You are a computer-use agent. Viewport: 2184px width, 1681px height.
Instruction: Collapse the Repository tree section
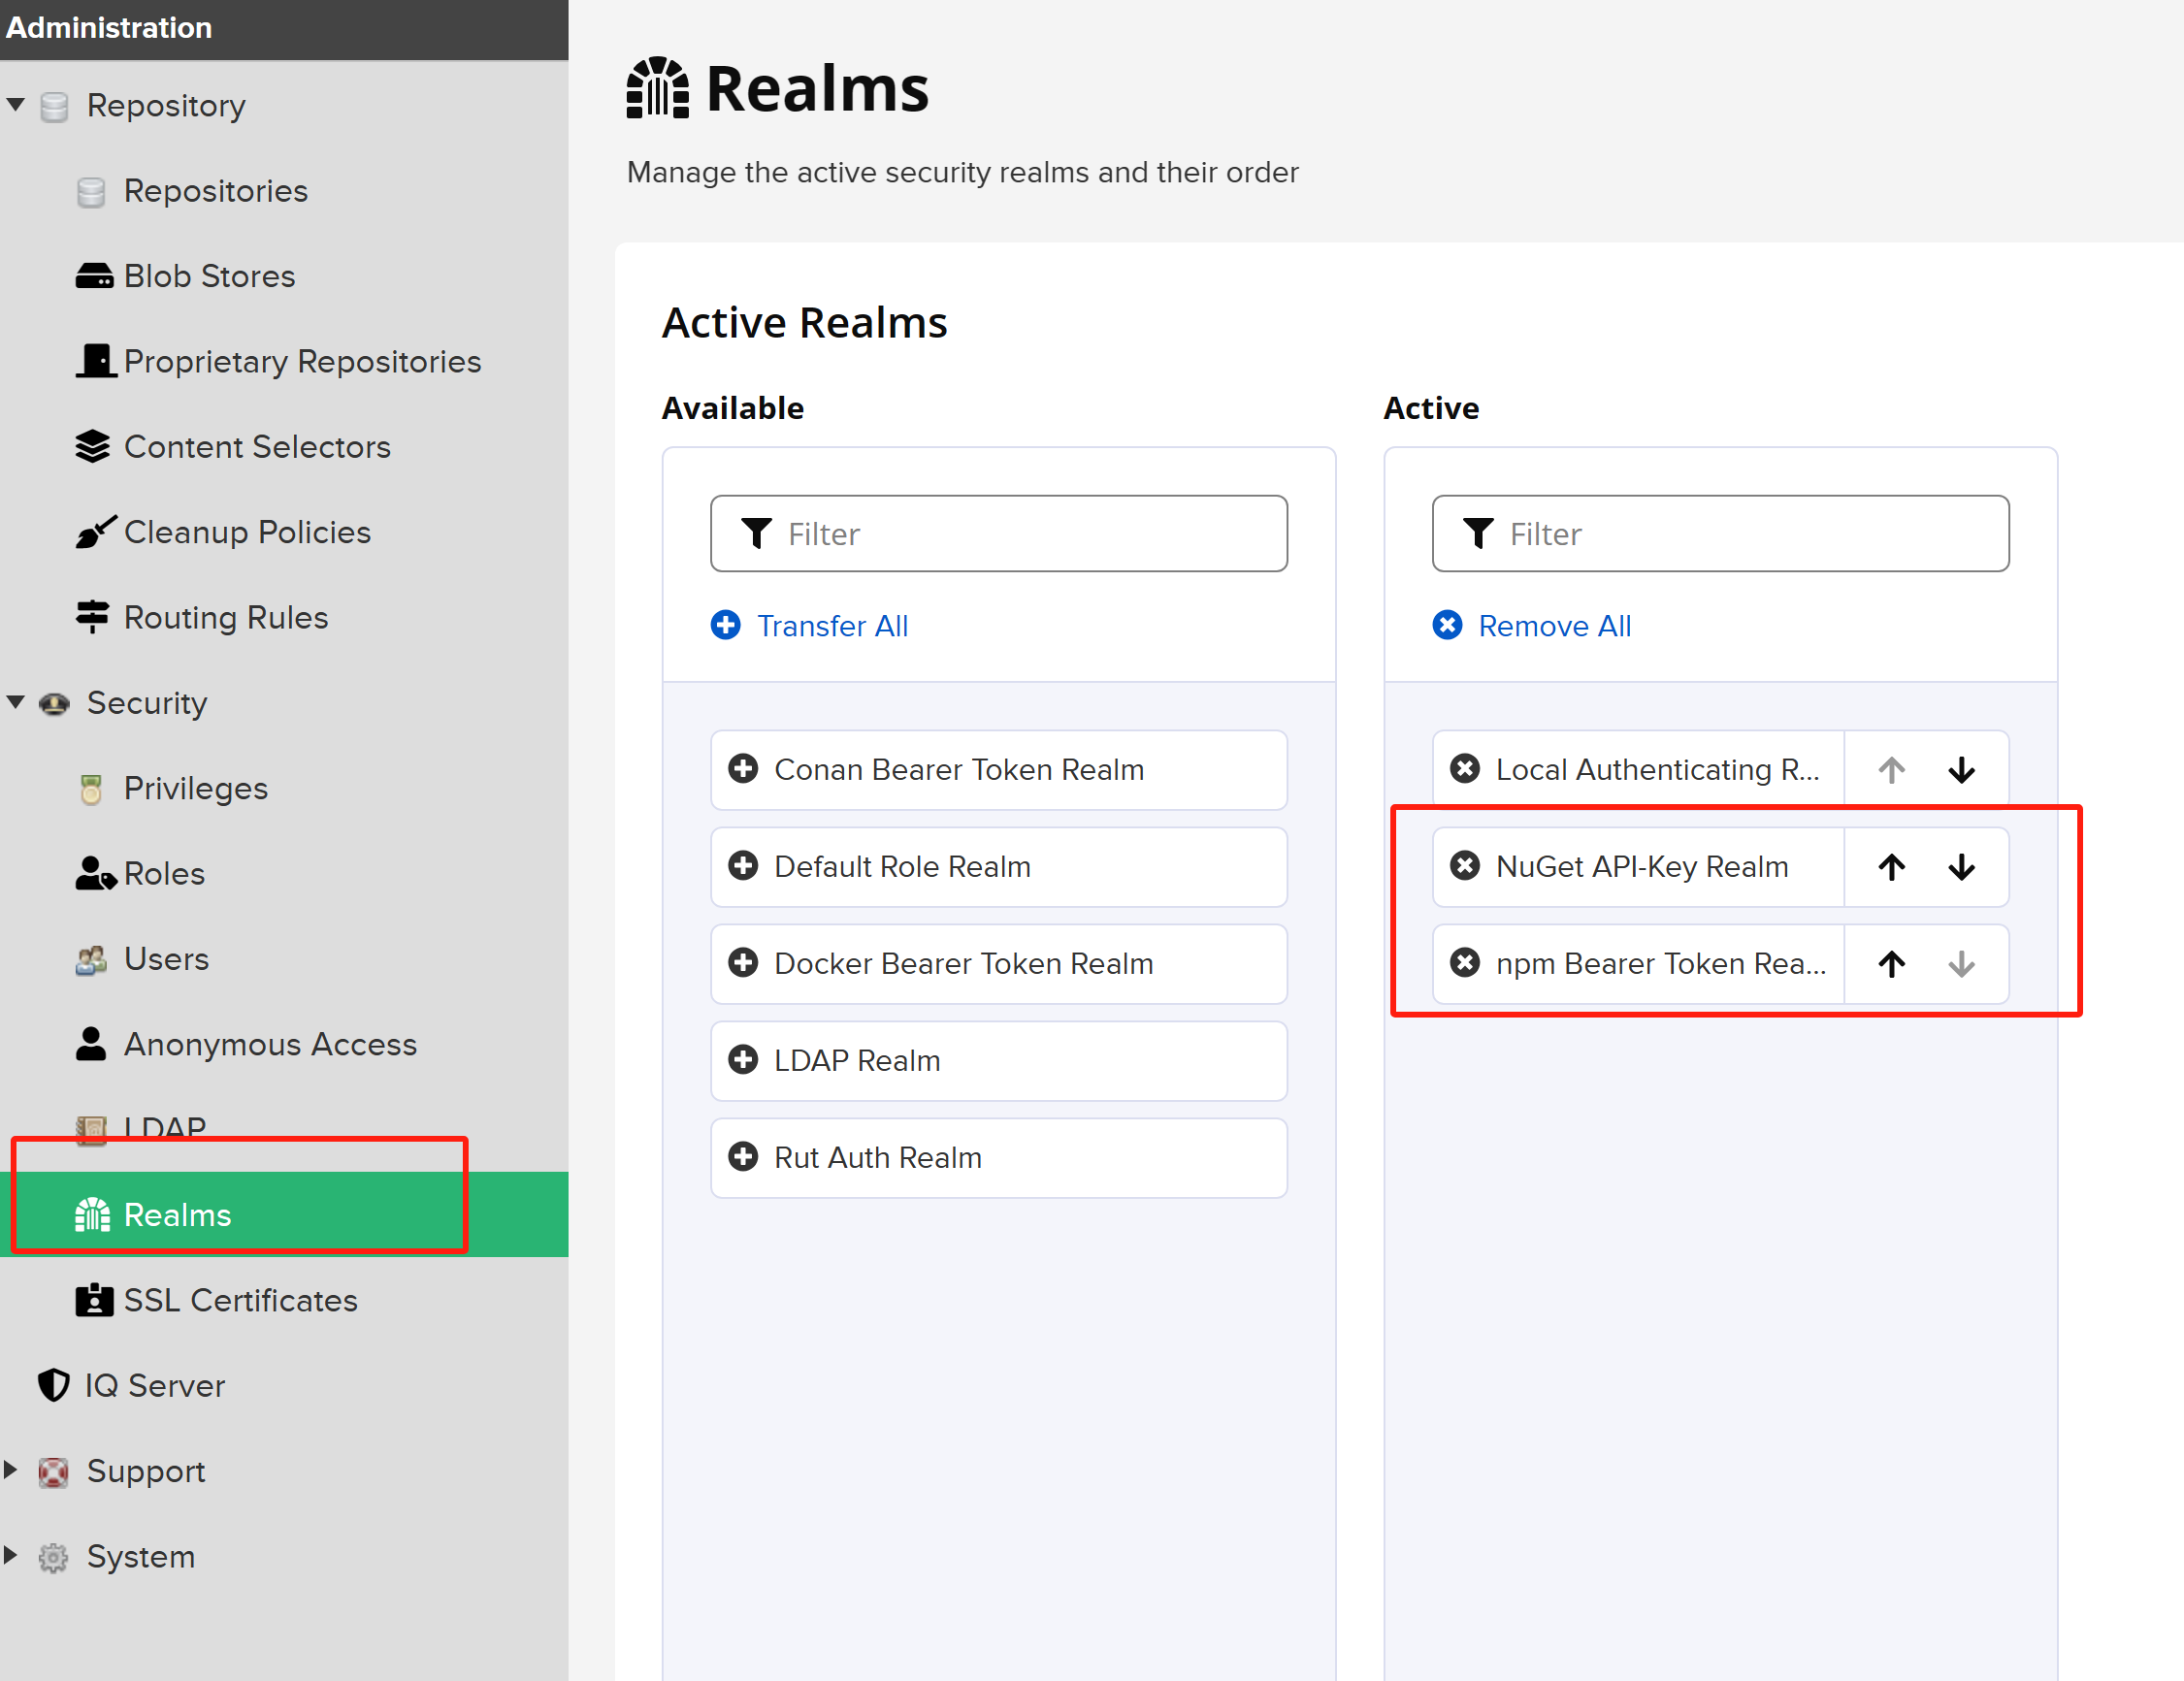tap(15, 105)
